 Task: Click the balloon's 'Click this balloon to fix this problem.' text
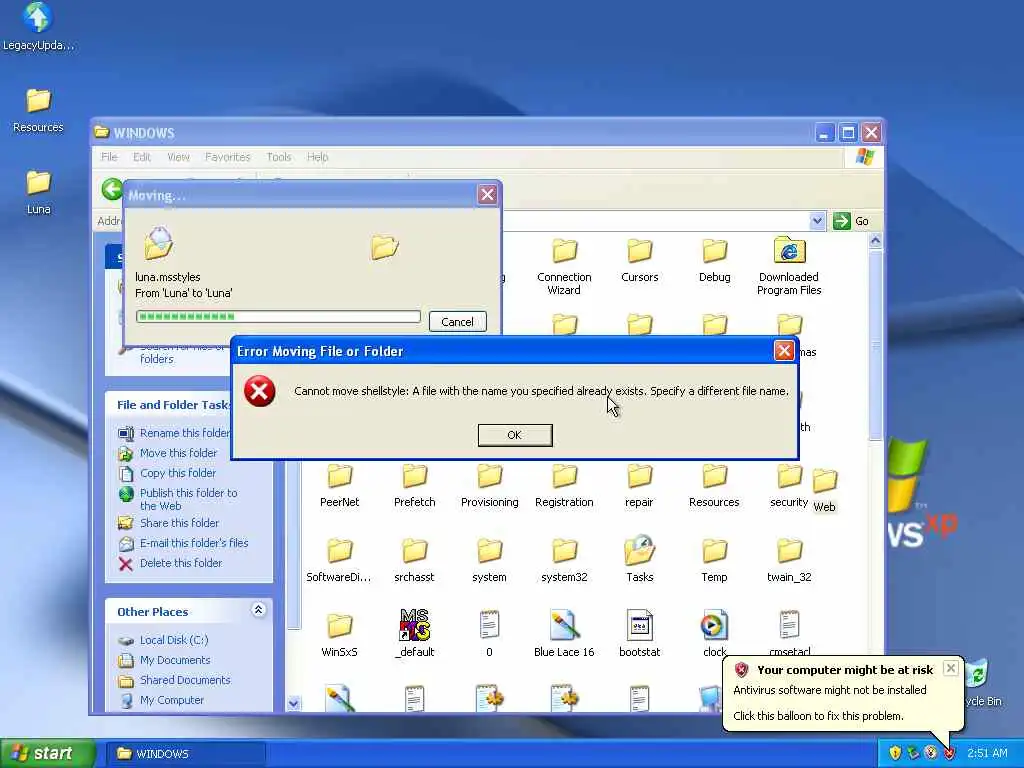(818, 716)
